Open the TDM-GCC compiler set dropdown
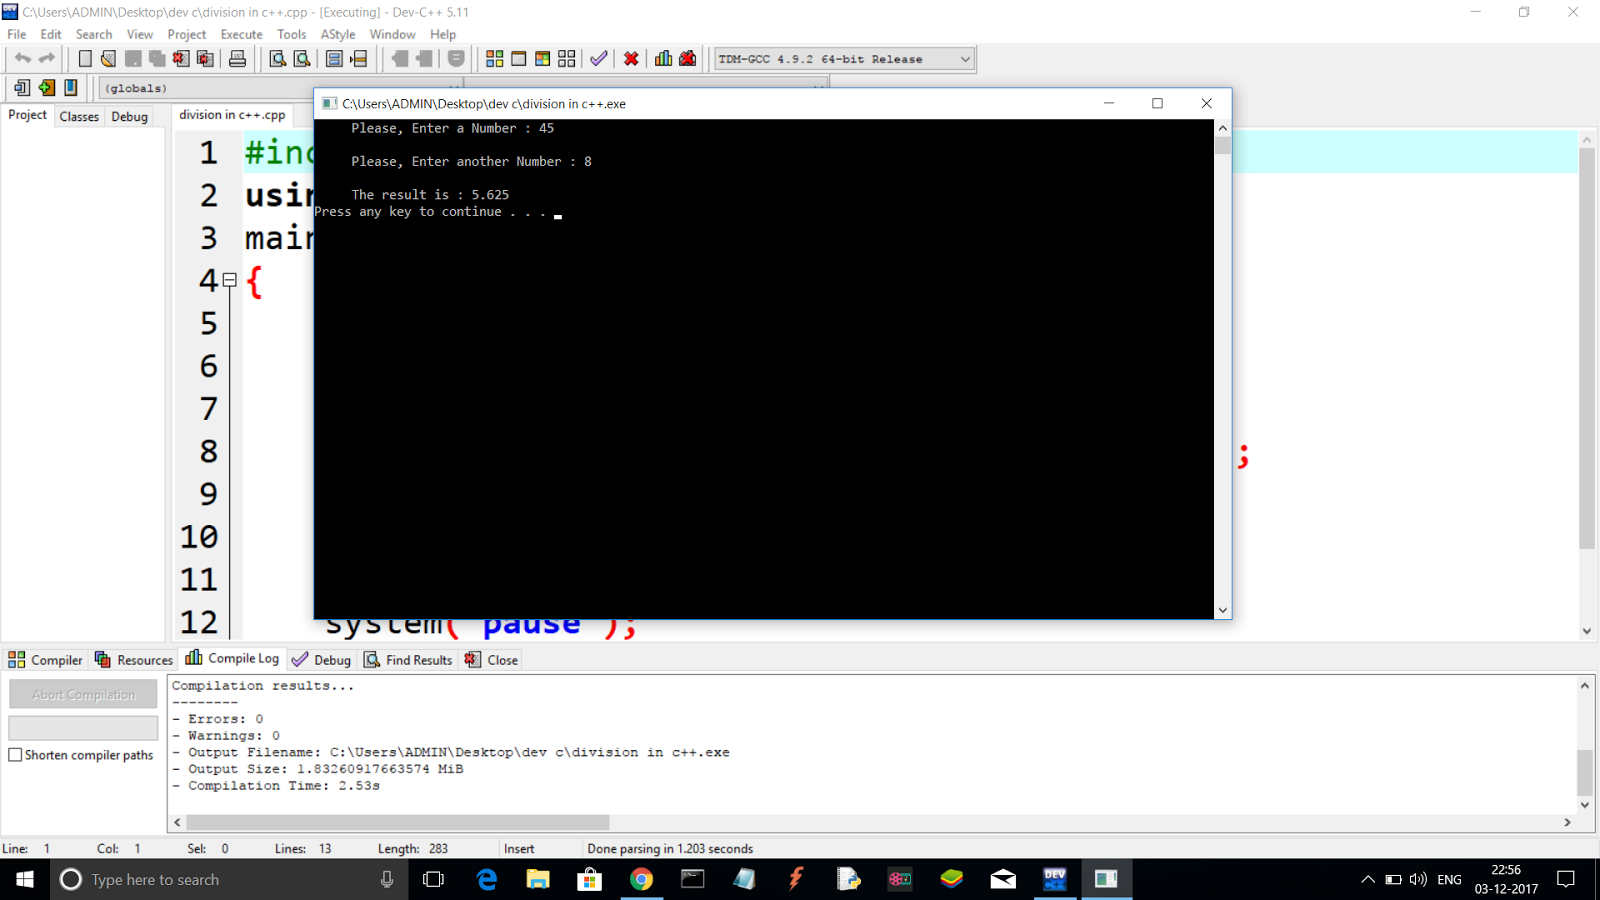 click(844, 59)
